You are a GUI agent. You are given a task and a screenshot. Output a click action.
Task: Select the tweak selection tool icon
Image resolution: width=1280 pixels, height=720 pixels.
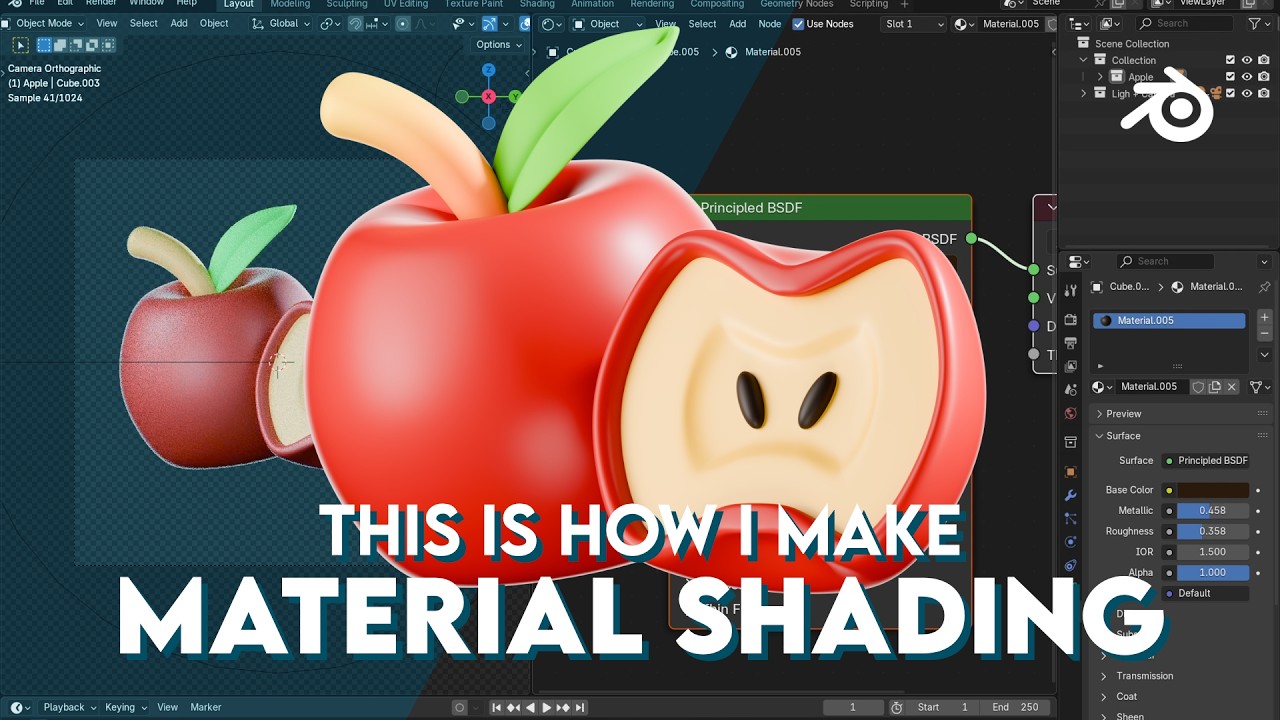point(21,44)
